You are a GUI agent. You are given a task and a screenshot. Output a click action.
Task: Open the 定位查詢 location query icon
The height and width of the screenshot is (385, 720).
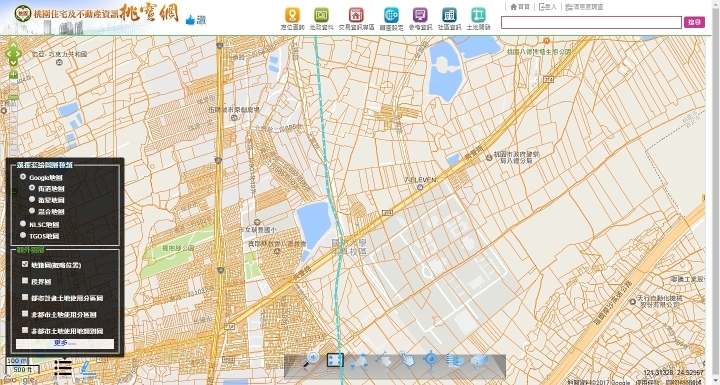point(292,15)
